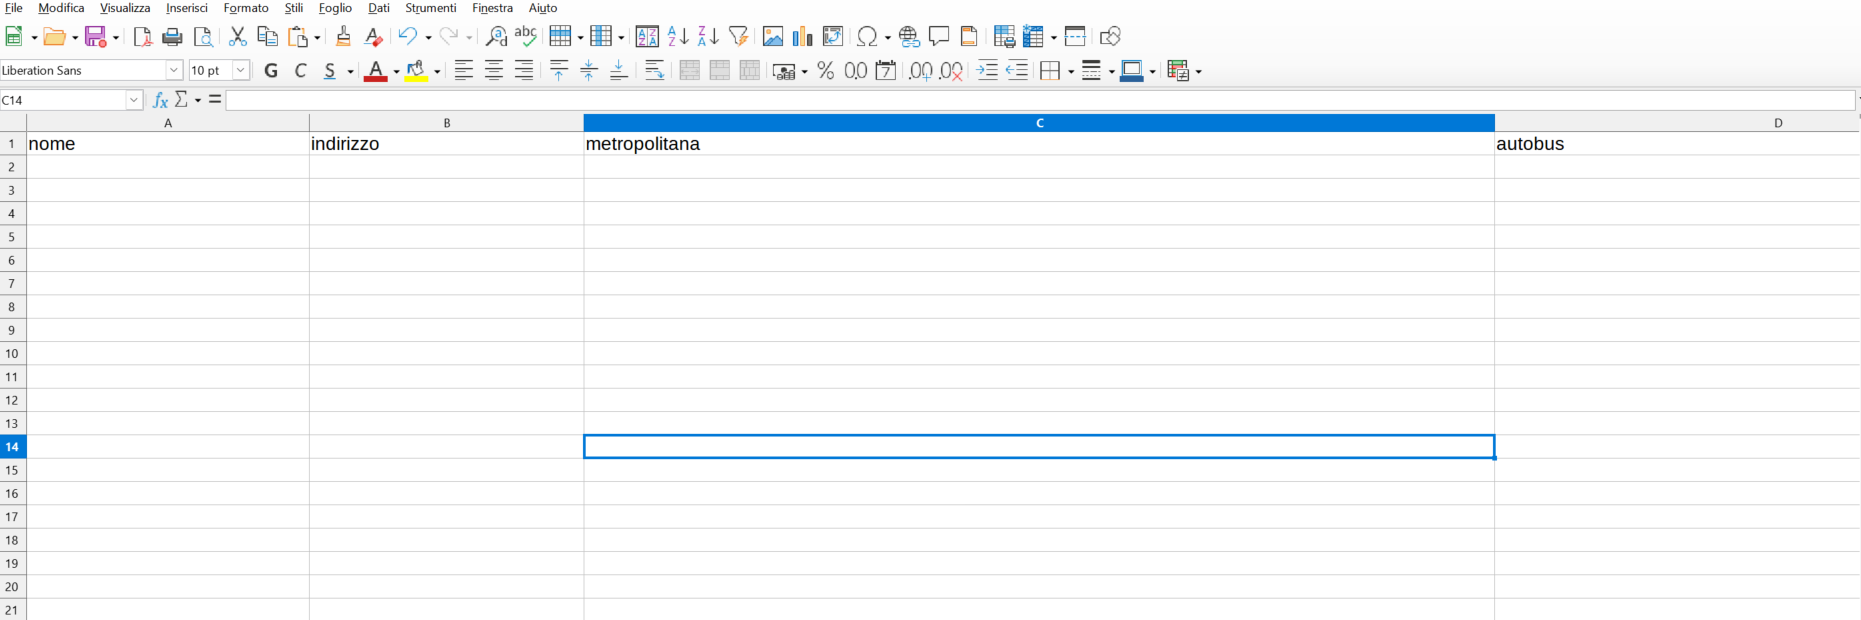
Task: Open the Name Box dropdown arrow
Action: click(x=134, y=100)
